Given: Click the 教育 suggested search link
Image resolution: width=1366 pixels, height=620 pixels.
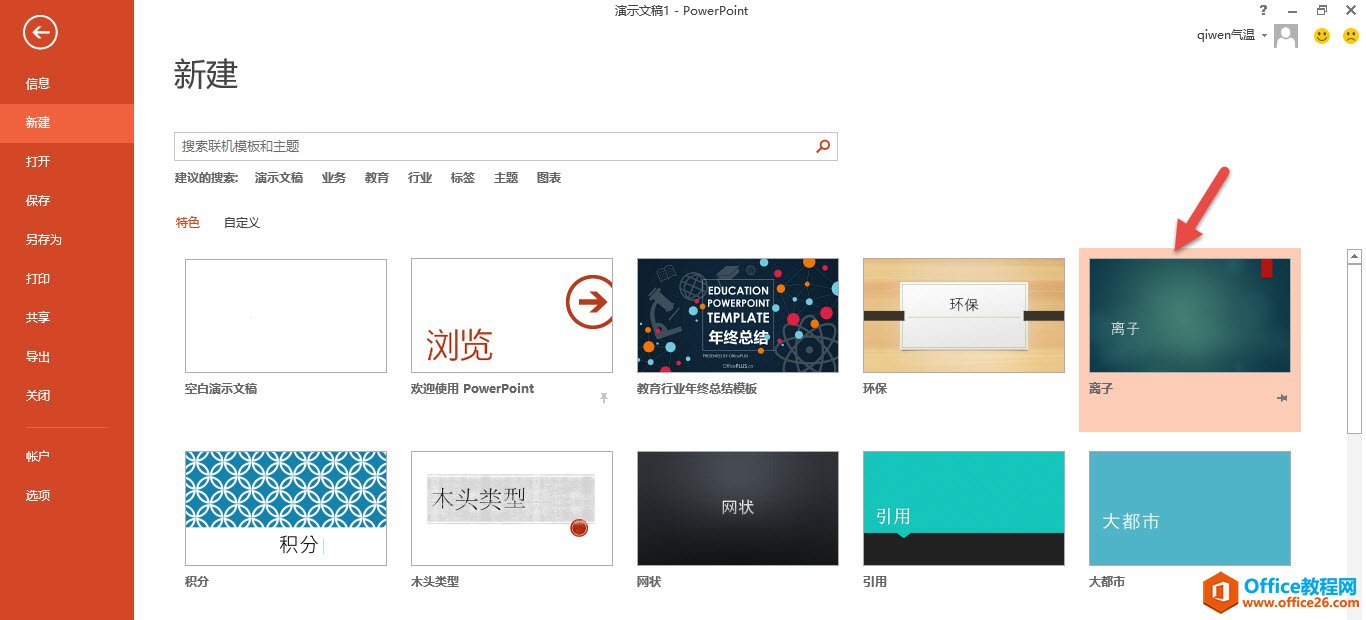Looking at the screenshot, I should 377,178.
